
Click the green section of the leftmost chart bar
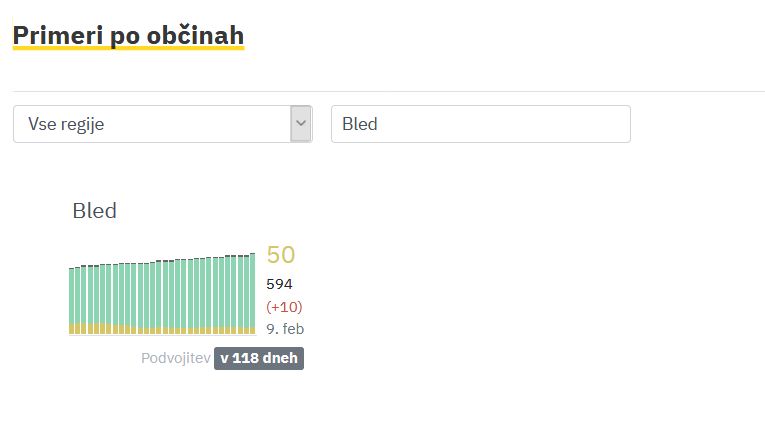pos(72,295)
